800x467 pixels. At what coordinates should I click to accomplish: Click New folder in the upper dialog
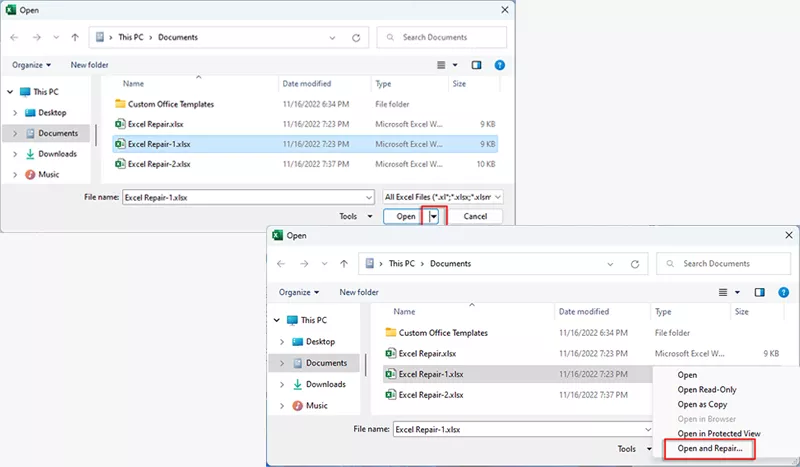click(x=89, y=65)
